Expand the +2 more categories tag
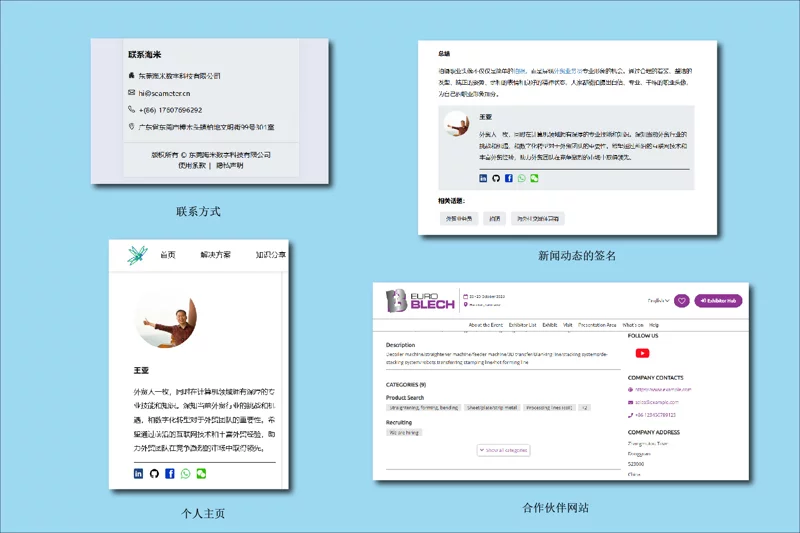The image size is (800, 533). pos(585,408)
